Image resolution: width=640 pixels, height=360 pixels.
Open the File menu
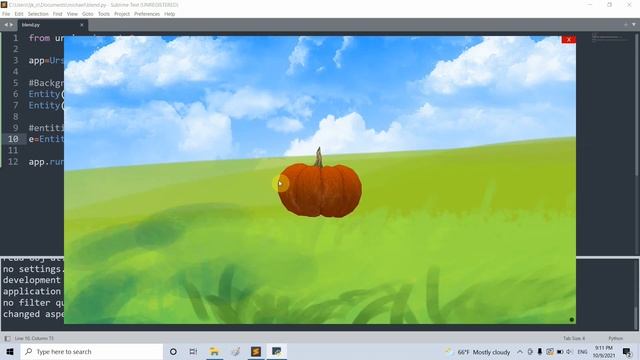tap(6, 14)
